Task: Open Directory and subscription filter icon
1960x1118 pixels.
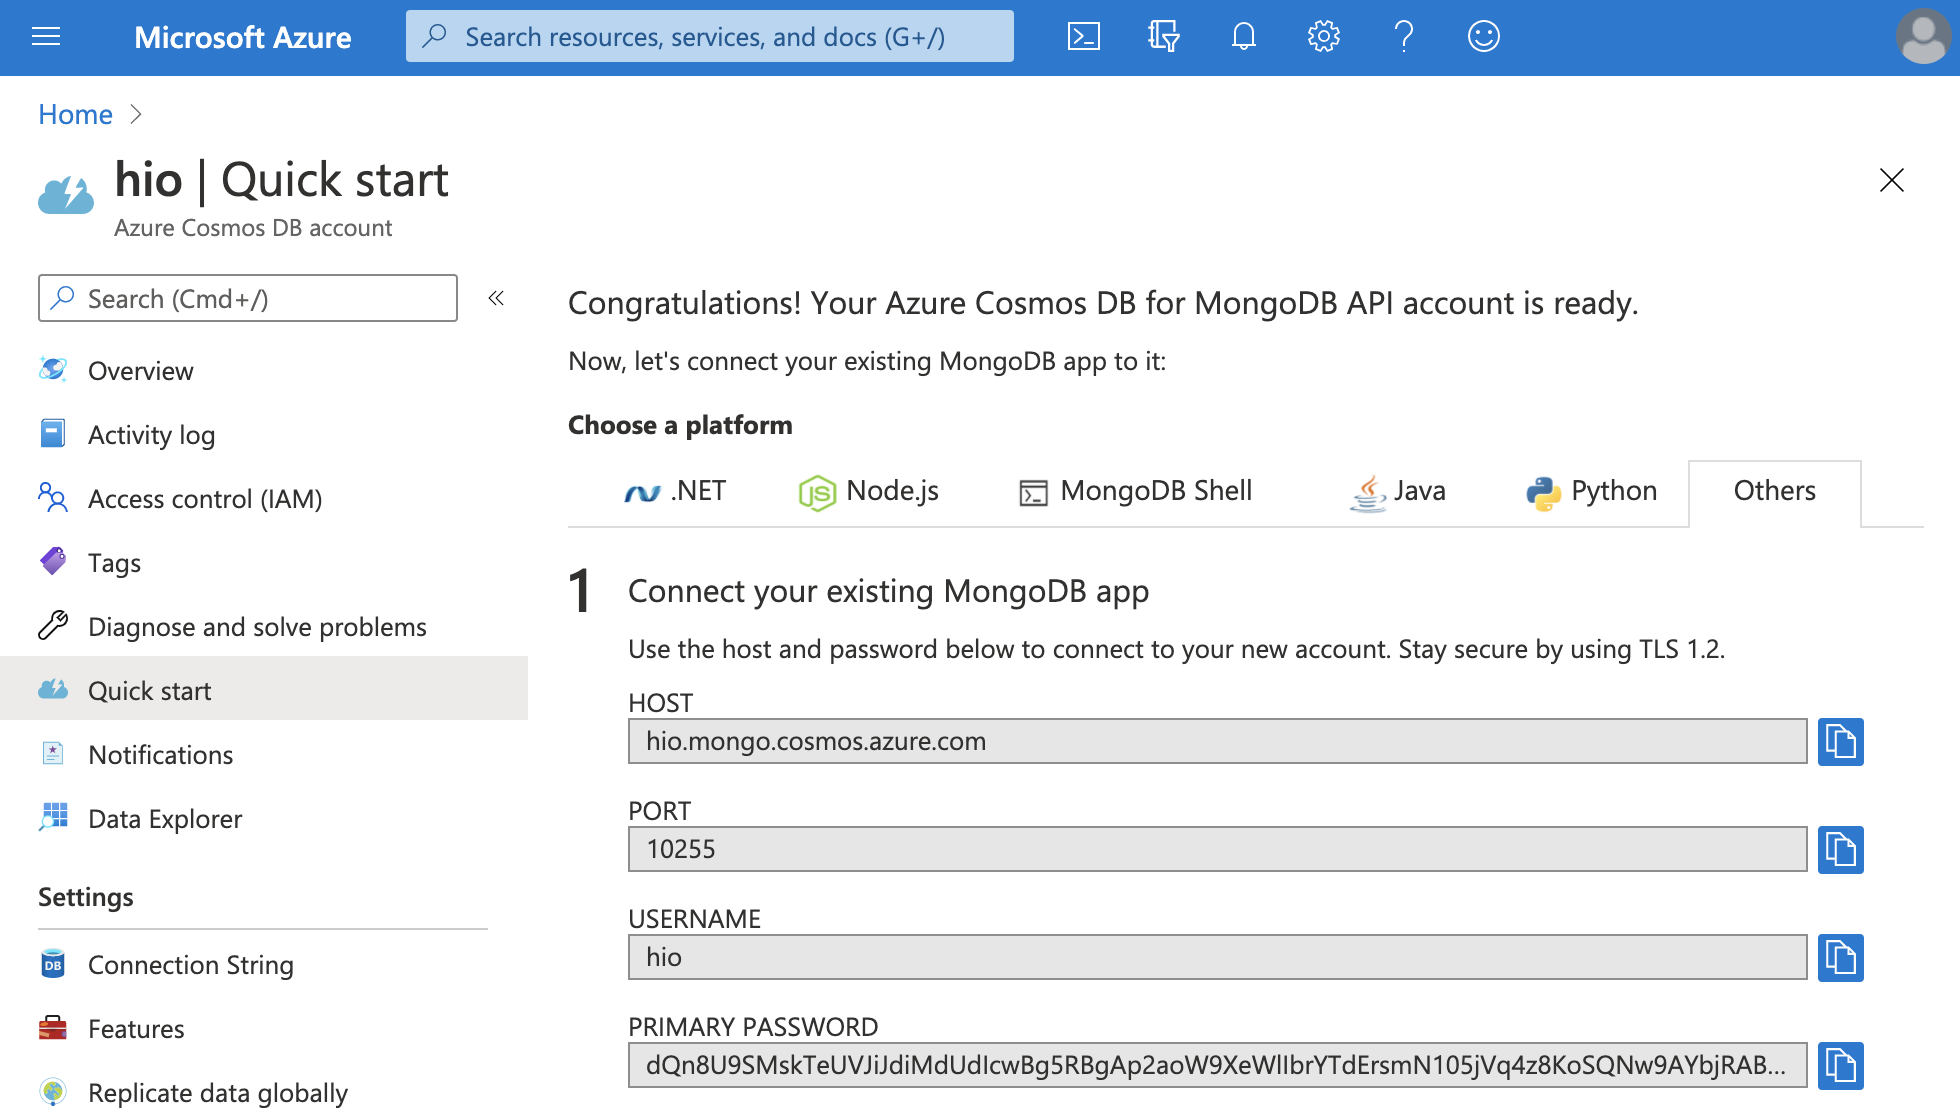Action: point(1163,37)
